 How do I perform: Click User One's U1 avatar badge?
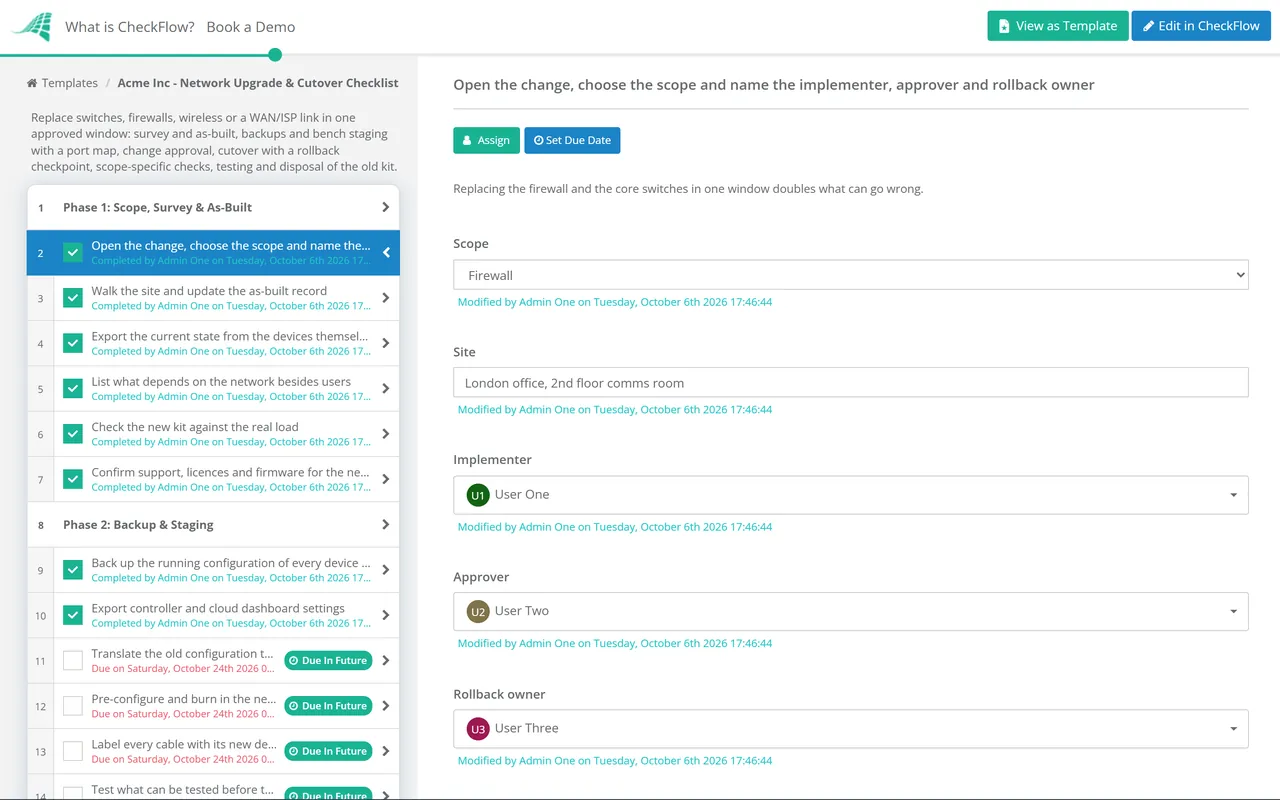[x=478, y=495]
